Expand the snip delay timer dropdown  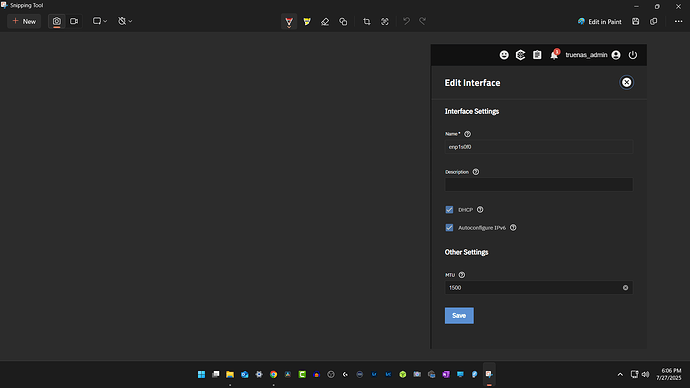pyautogui.click(x=125, y=21)
